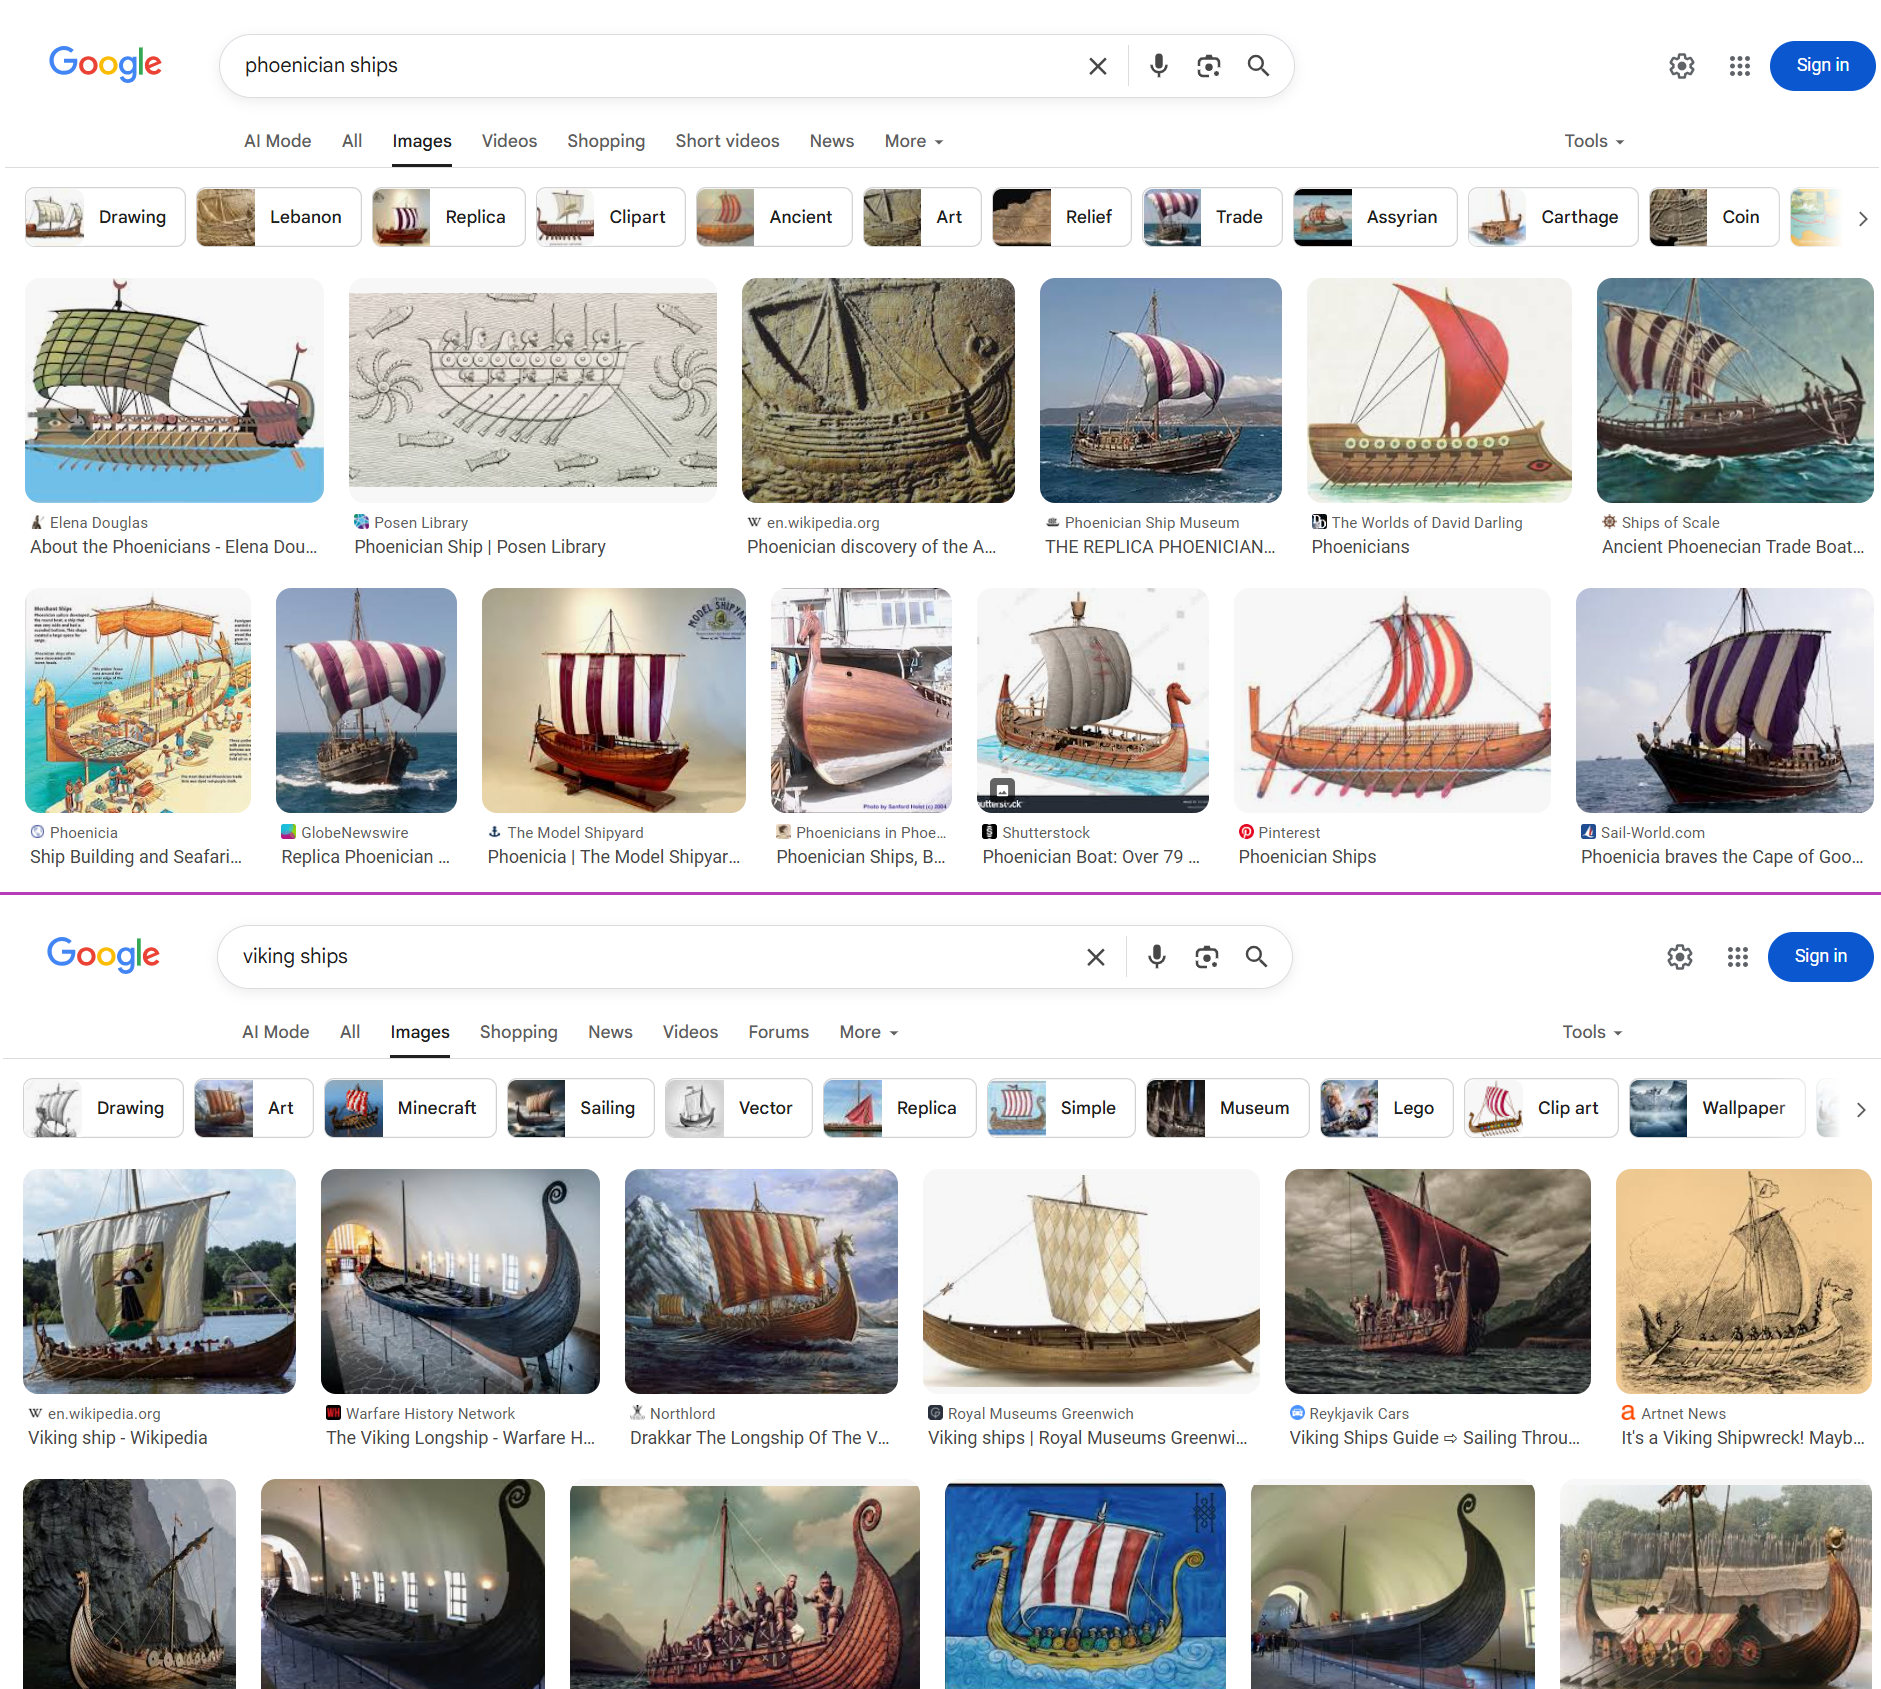Clear the 'phoenician ships' search query
The height and width of the screenshot is (1689, 1881).
1097,66
